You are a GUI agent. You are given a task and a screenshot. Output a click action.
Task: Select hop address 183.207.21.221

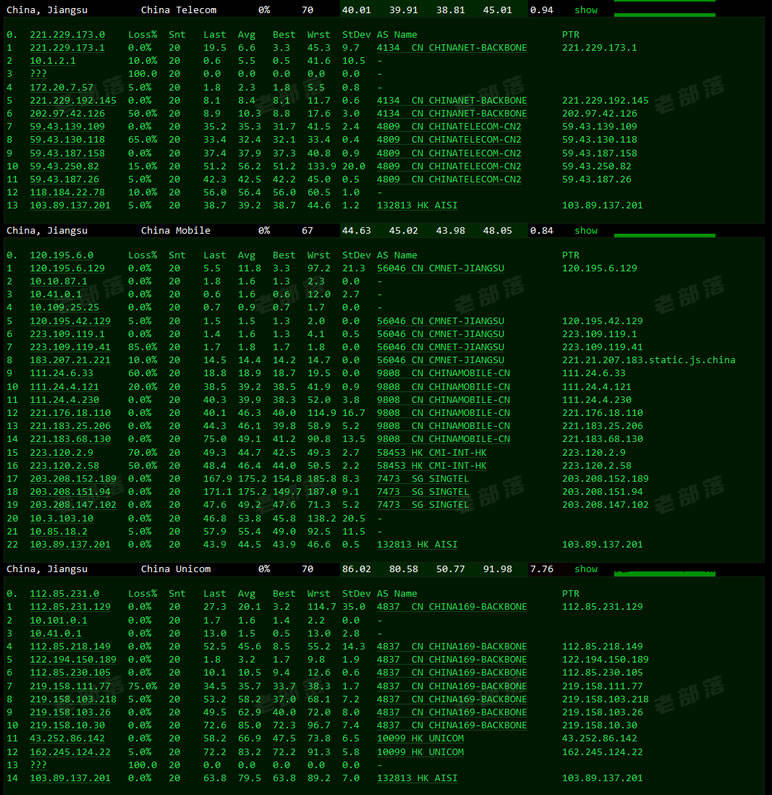pyautogui.click(x=70, y=360)
